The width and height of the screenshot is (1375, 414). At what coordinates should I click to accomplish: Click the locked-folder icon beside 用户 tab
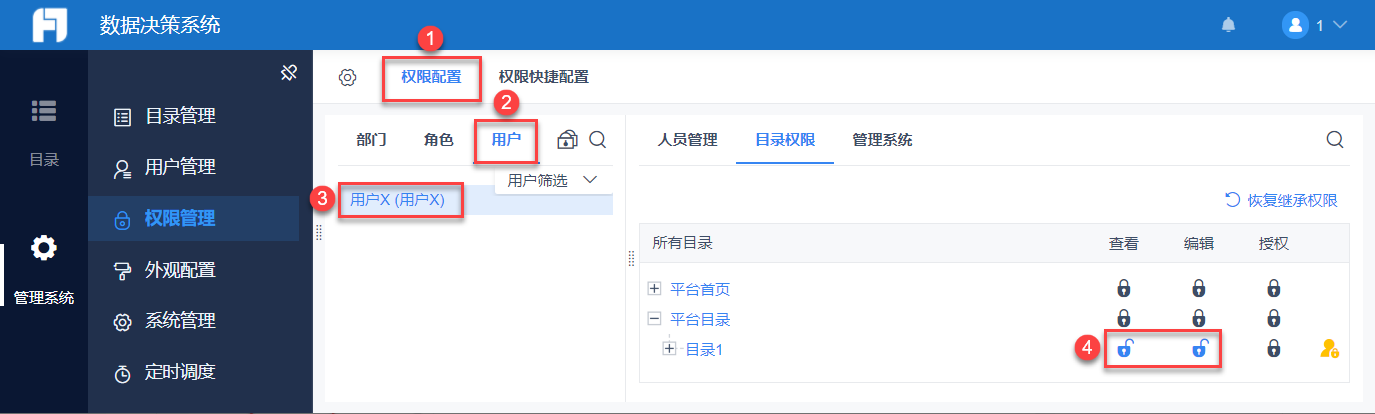point(567,140)
